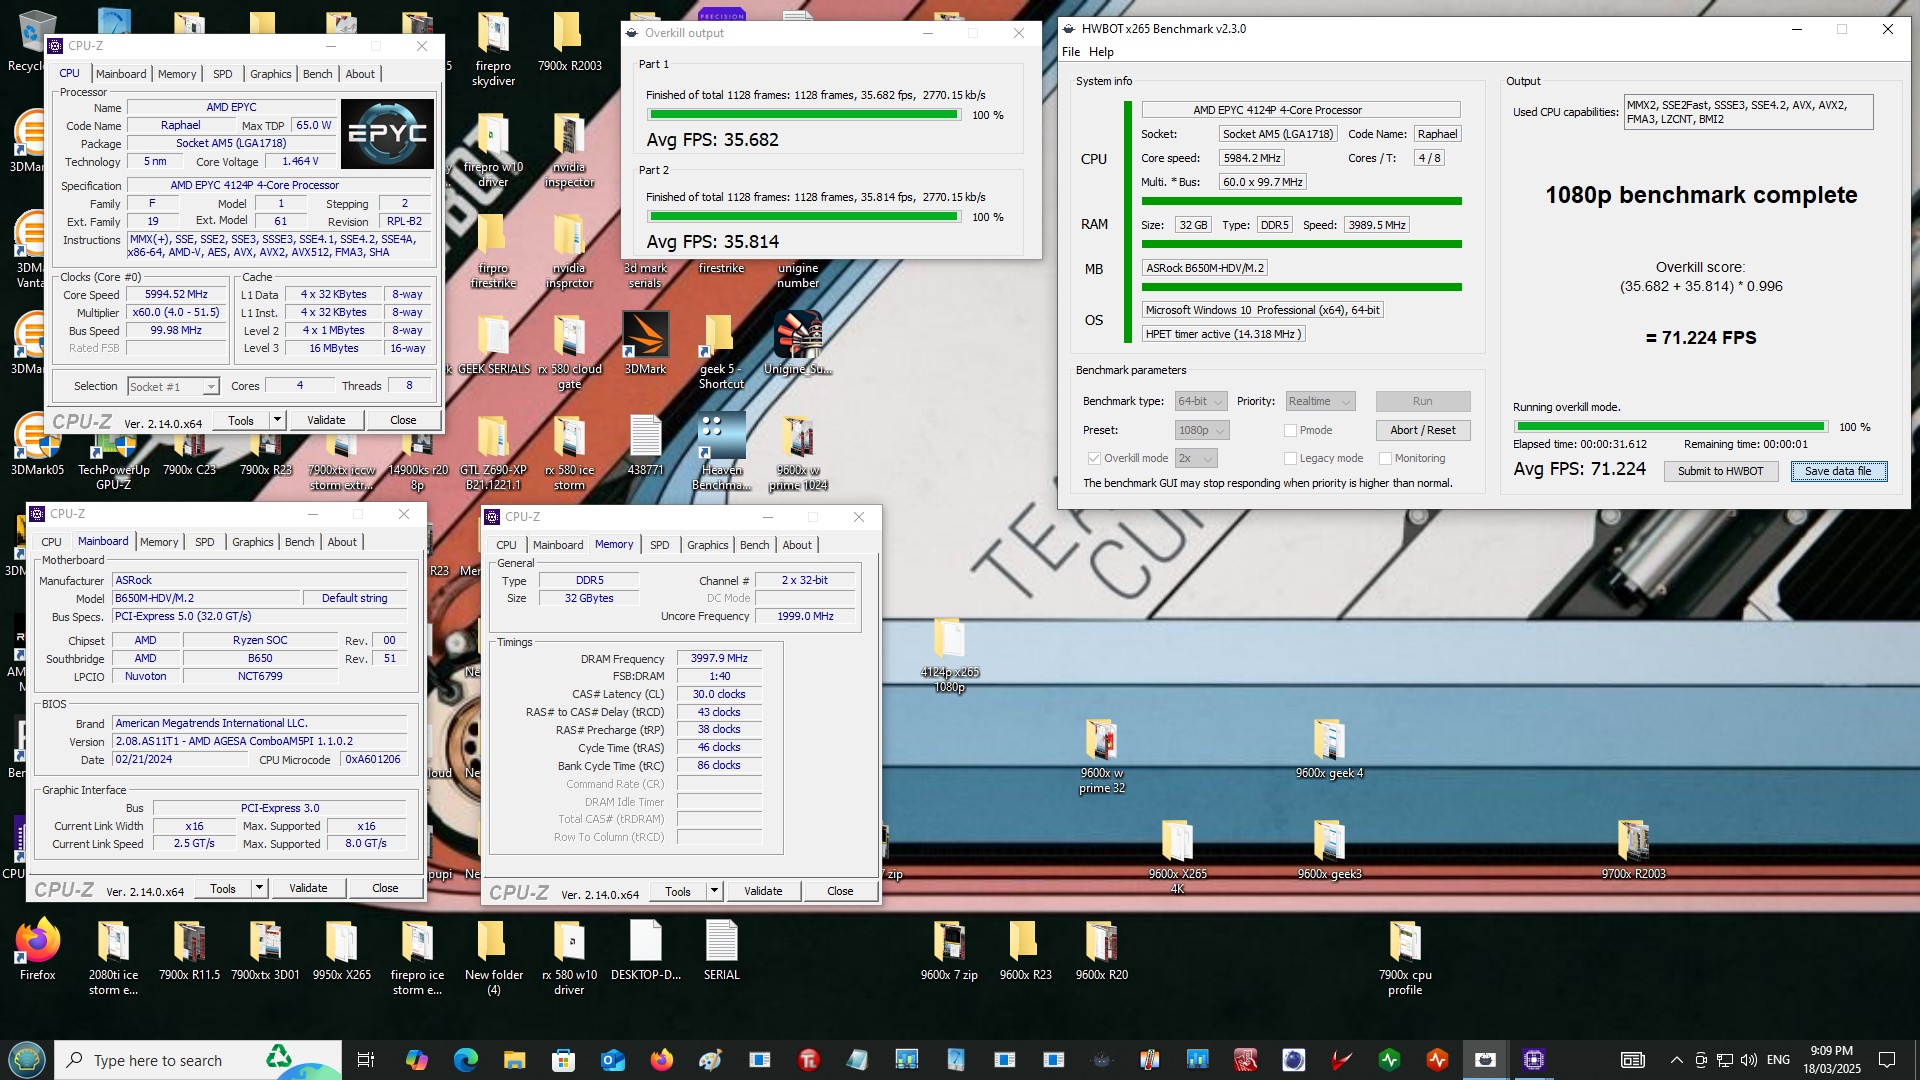Click the Abort / Reset button
The height and width of the screenshot is (1080, 1920).
point(1422,430)
